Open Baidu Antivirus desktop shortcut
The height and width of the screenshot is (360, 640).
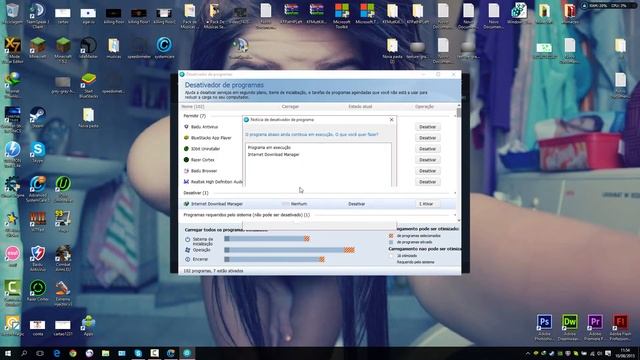coord(38,258)
